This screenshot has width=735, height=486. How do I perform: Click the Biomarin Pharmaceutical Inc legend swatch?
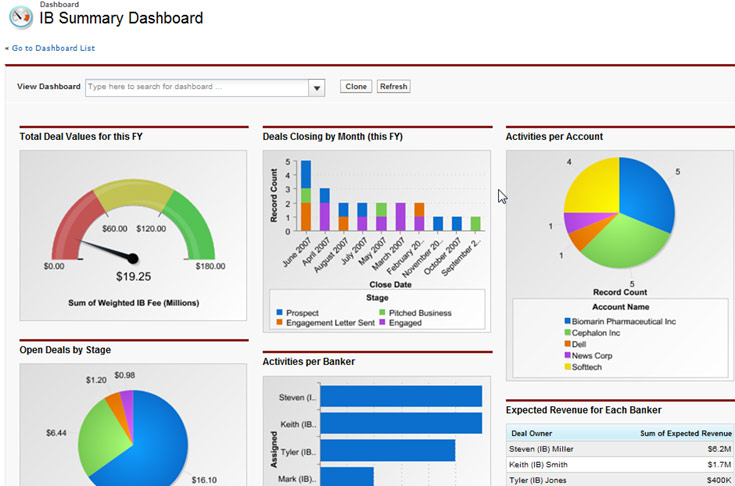568,322
